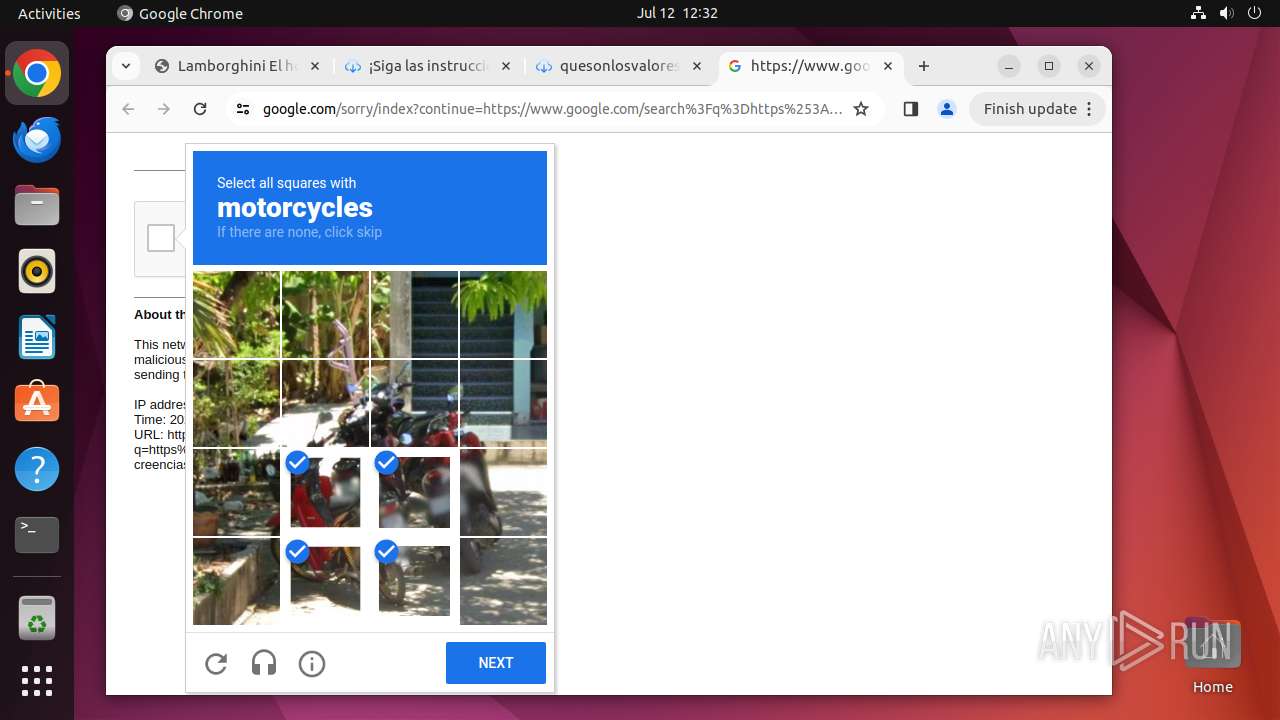This screenshot has width=1280, height=720.
Task: Close the quesonlosvalores tab
Action: 696,66
